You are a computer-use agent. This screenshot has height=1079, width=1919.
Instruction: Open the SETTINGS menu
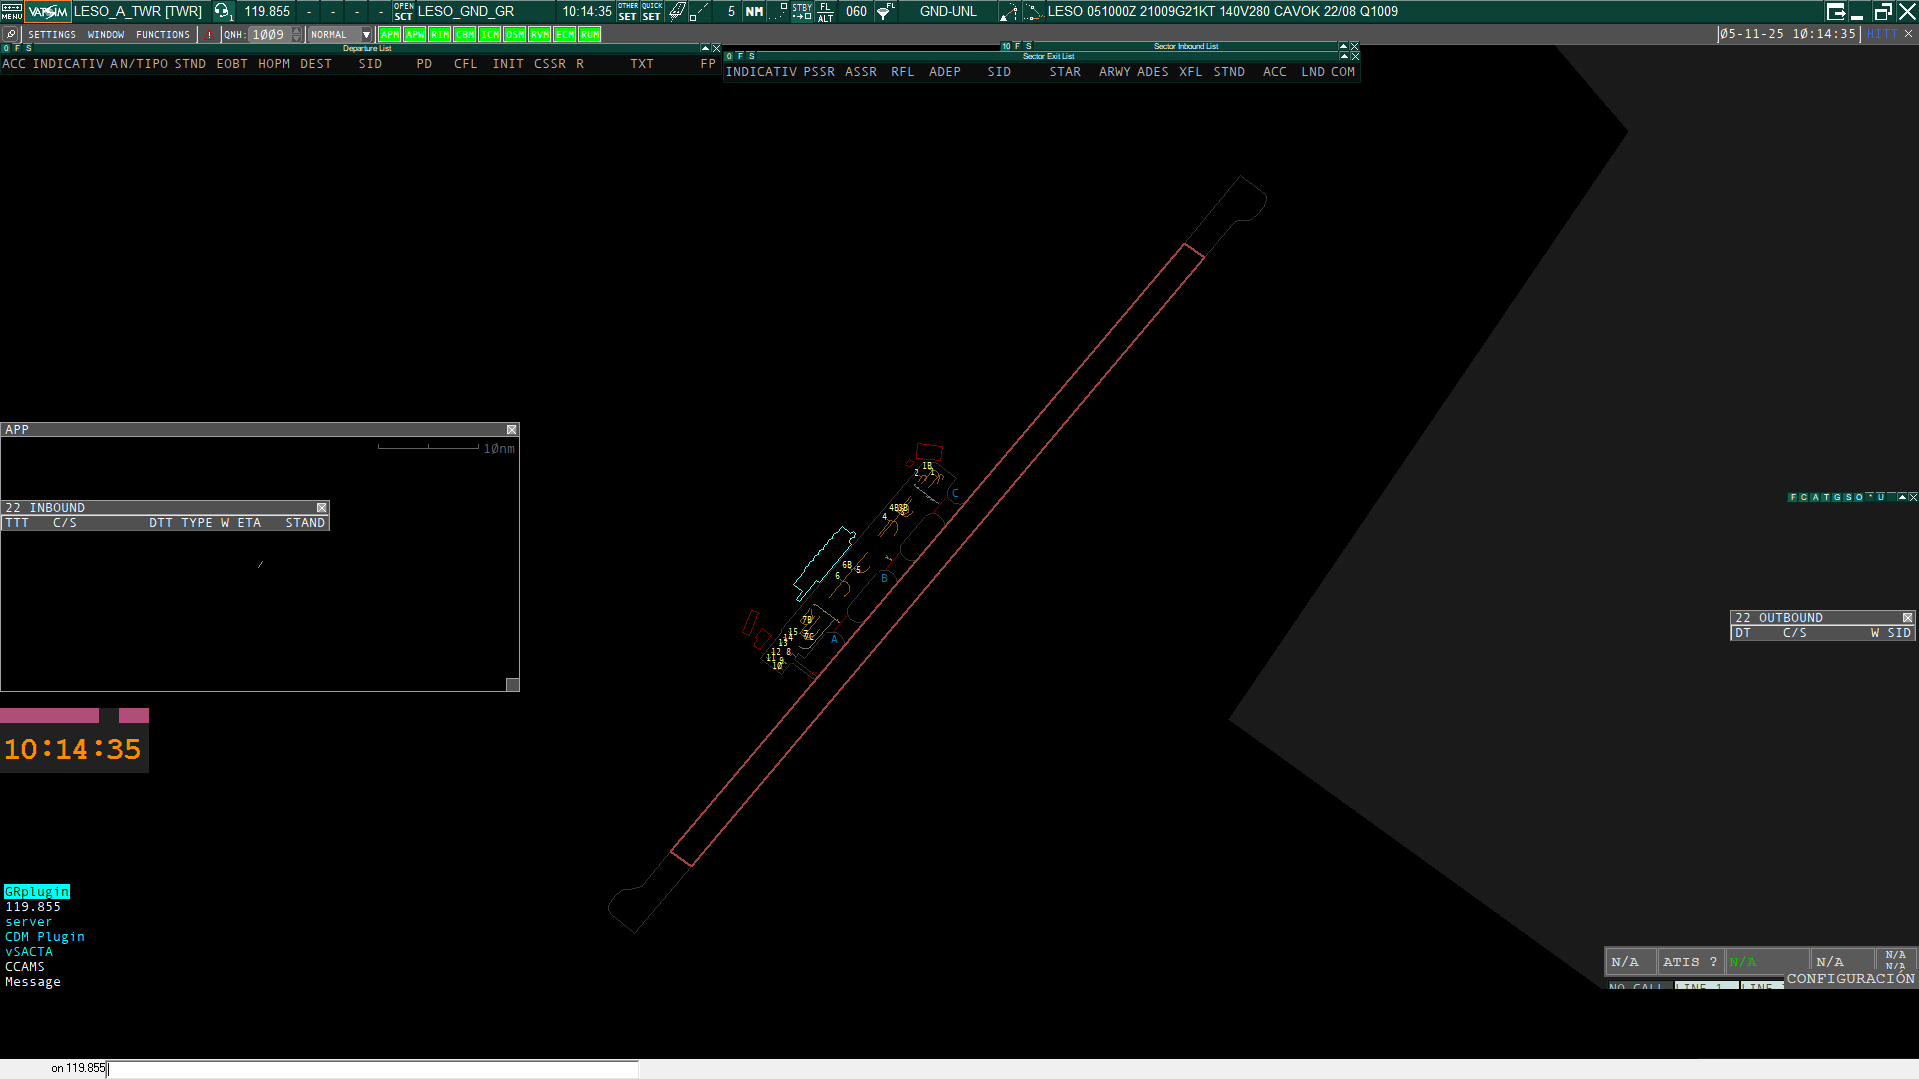(x=52, y=35)
